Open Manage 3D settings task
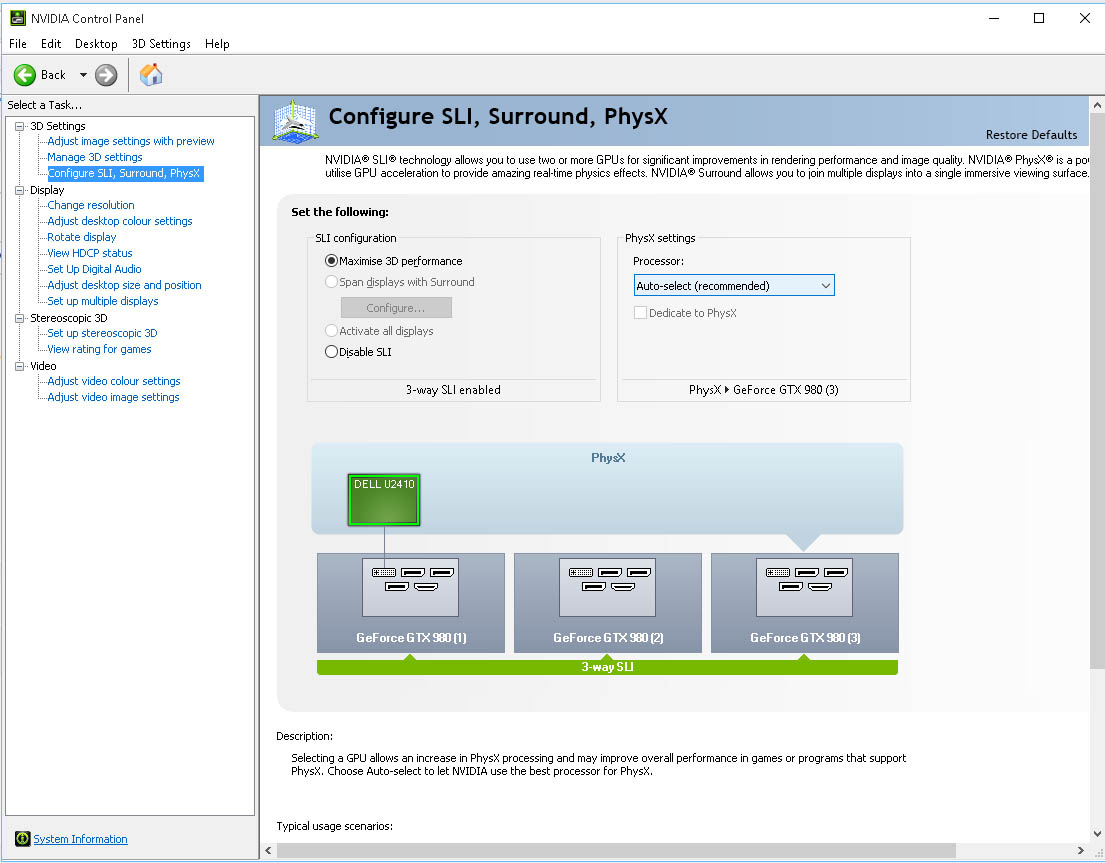This screenshot has width=1105, height=863. (95, 157)
